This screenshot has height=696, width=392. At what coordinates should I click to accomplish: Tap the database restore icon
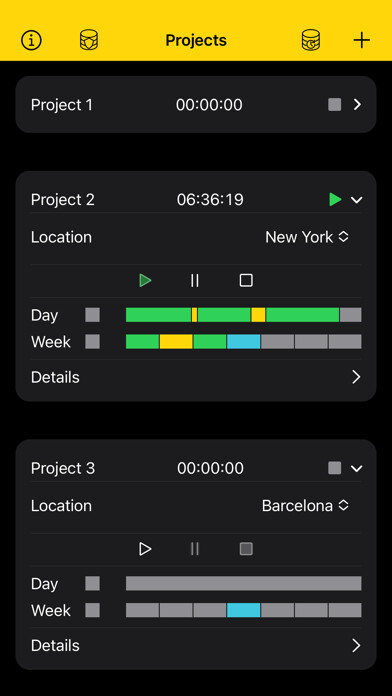[310, 40]
